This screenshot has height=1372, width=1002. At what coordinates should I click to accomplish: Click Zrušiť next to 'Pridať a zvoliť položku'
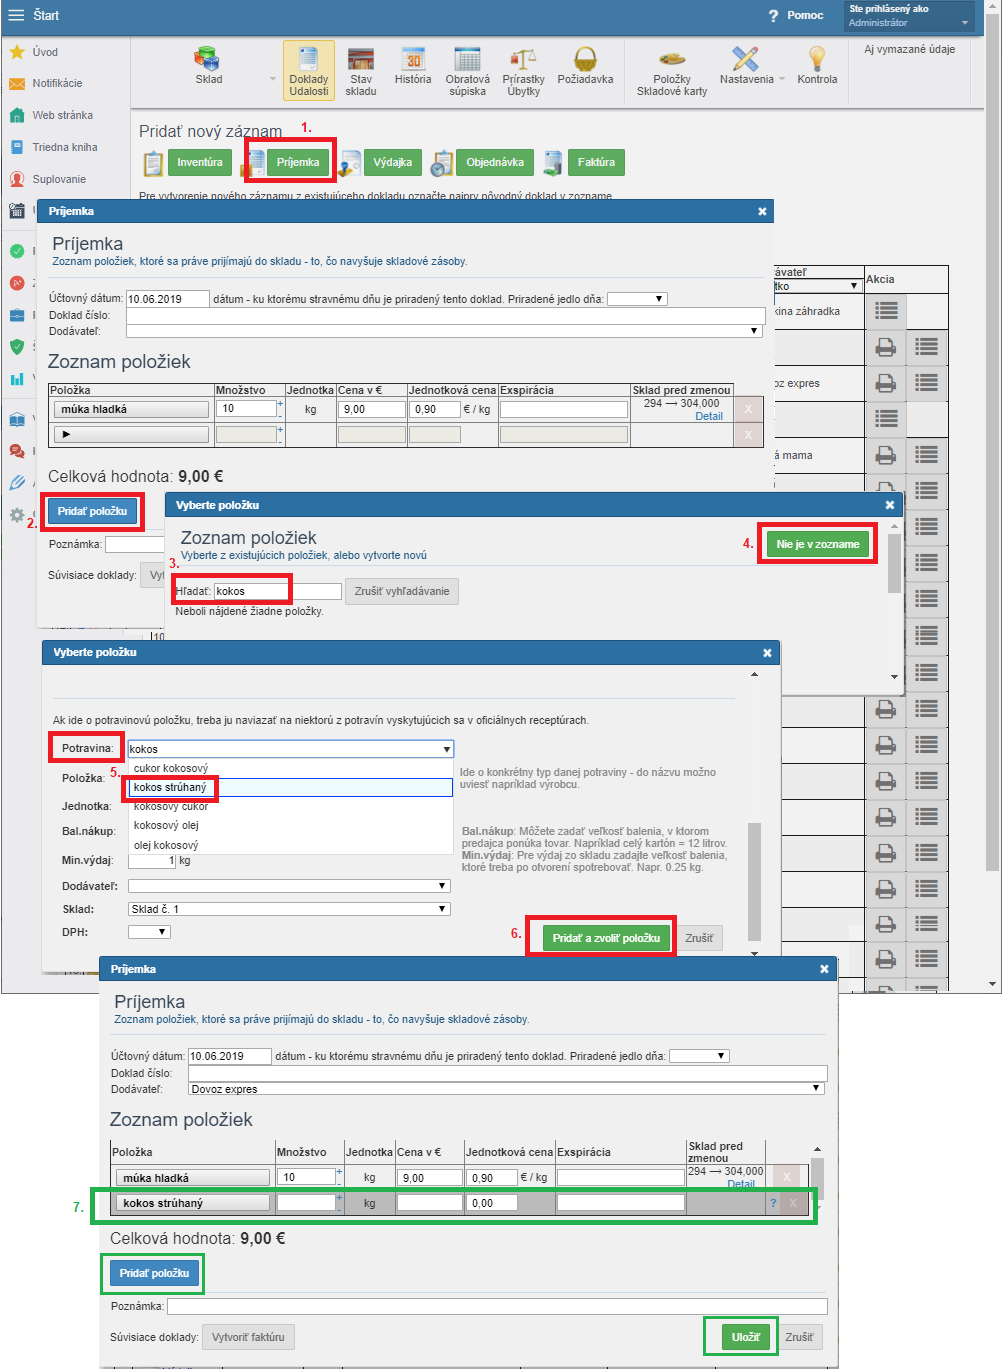[699, 938]
